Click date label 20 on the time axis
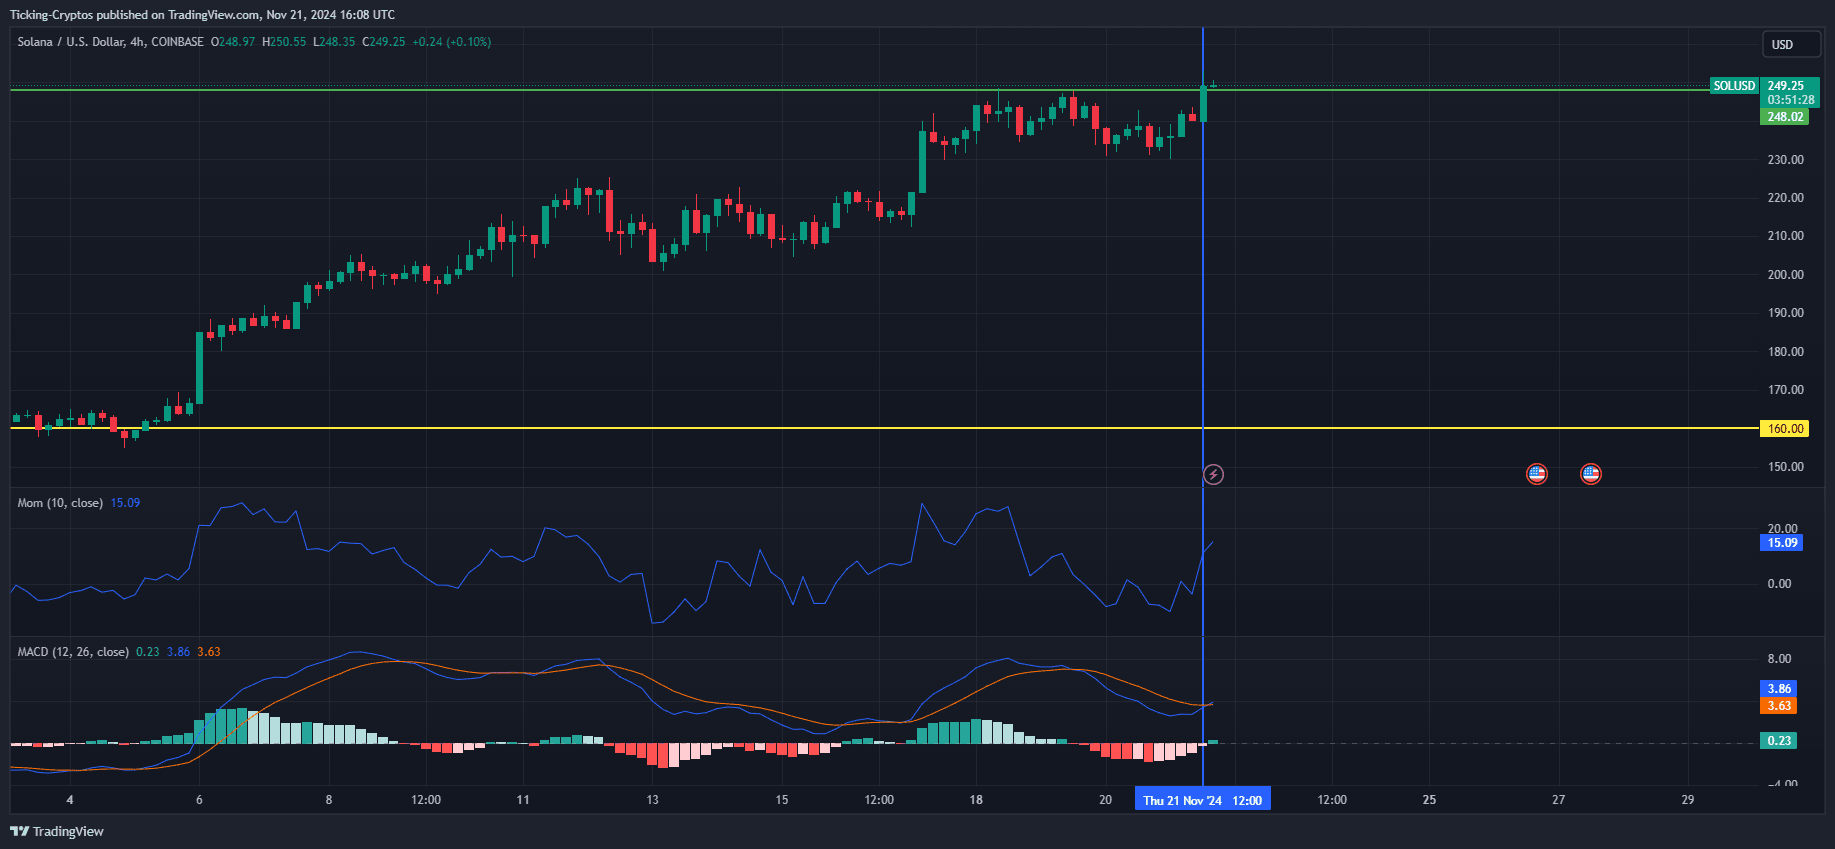The width and height of the screenshot is (1835, 849). coord(1105,800)
